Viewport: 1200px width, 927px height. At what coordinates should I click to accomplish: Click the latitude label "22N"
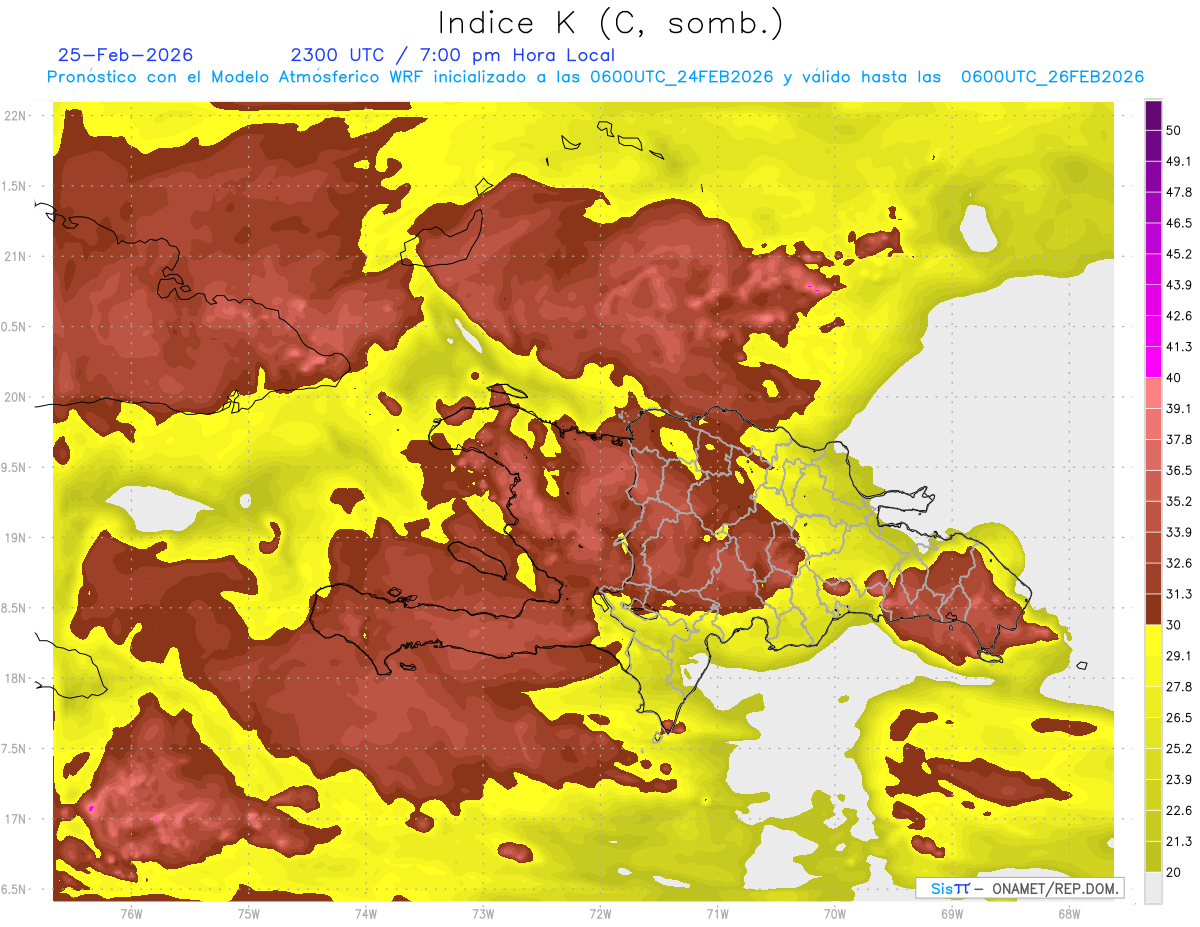tap(14, 115)
